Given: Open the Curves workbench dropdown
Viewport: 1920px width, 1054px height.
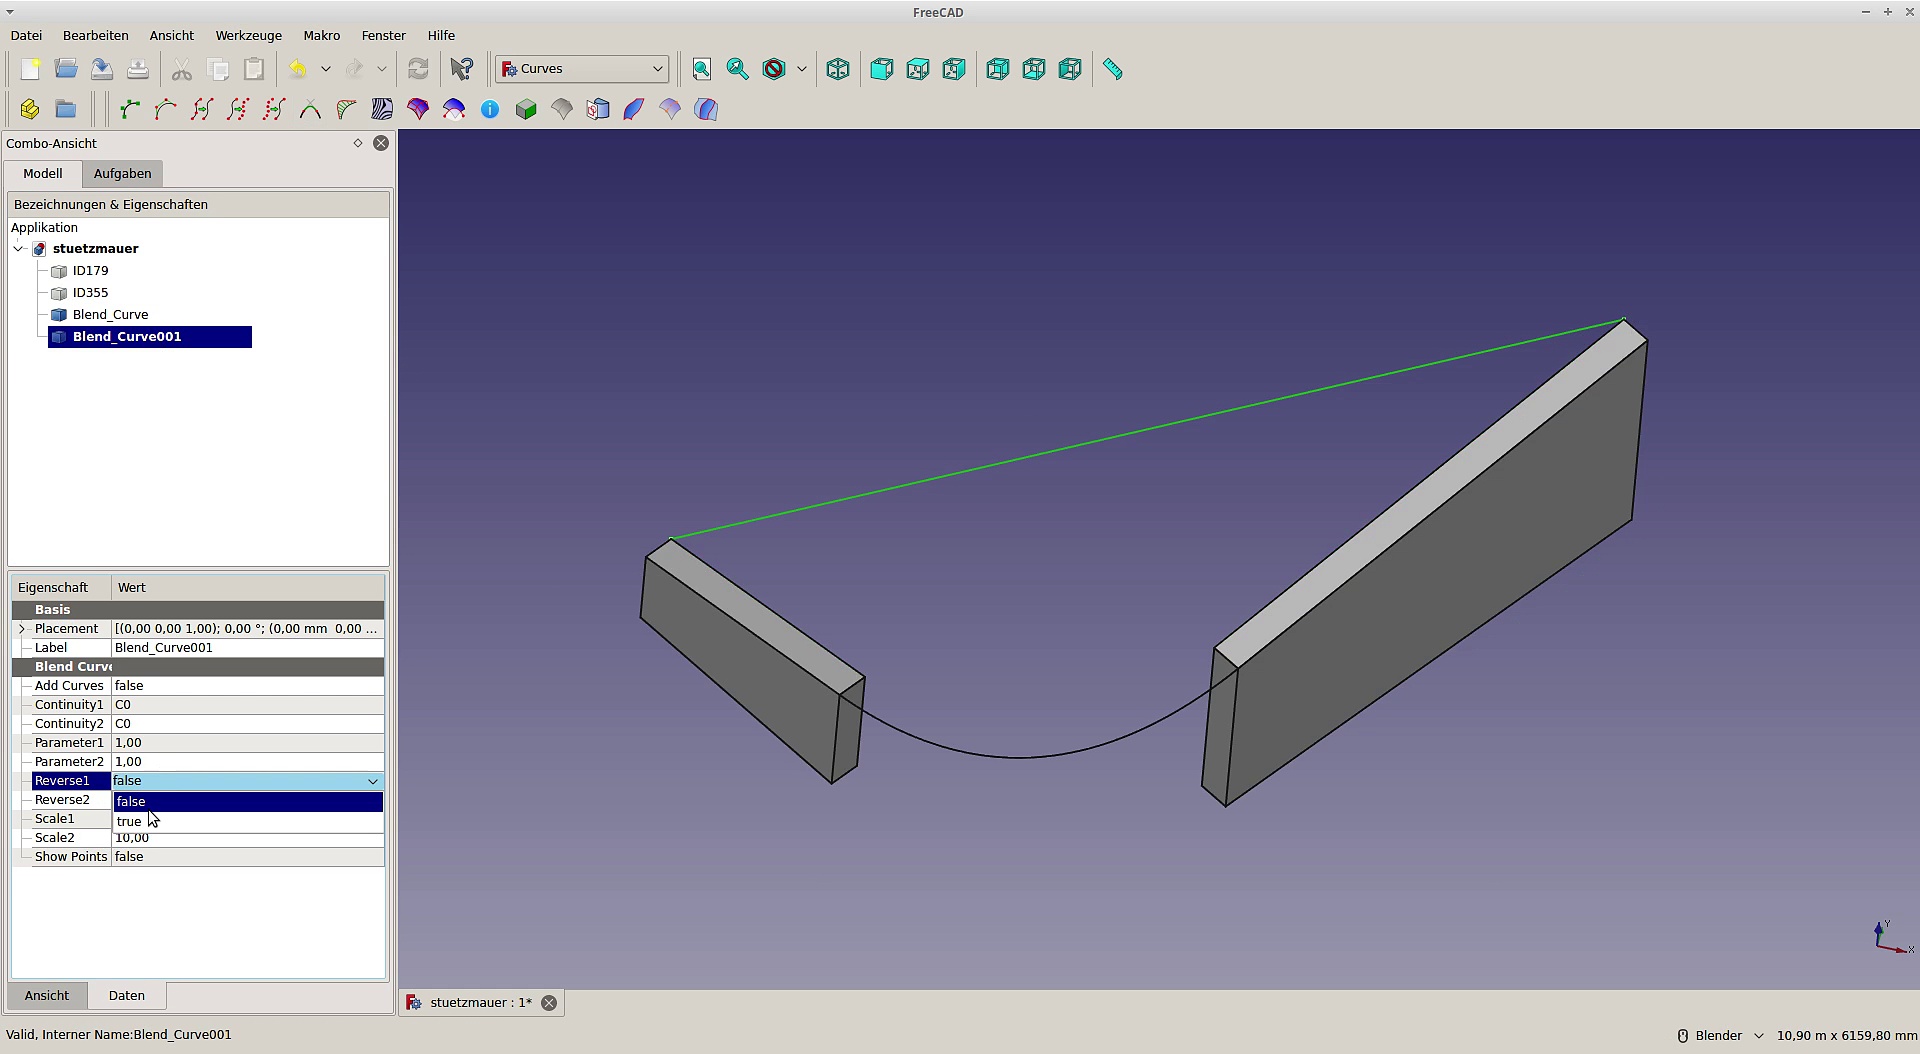Looking at the screenshot, I should click(x=583, y=69).
